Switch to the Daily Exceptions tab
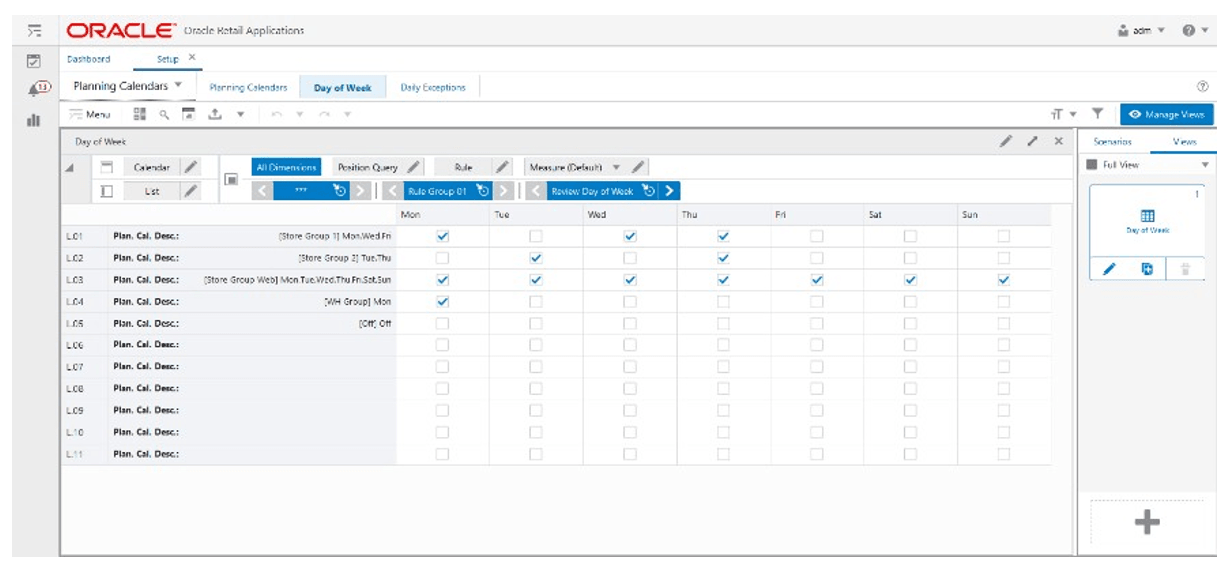 [433, 88]
